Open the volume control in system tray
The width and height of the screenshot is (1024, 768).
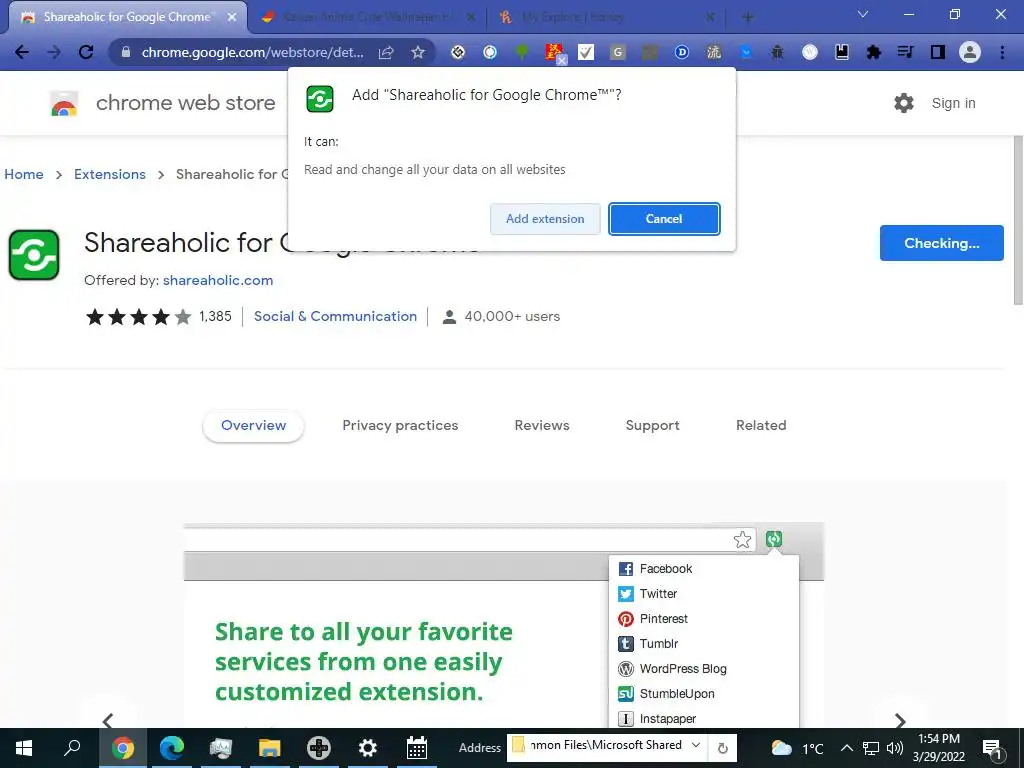[895, 748]
